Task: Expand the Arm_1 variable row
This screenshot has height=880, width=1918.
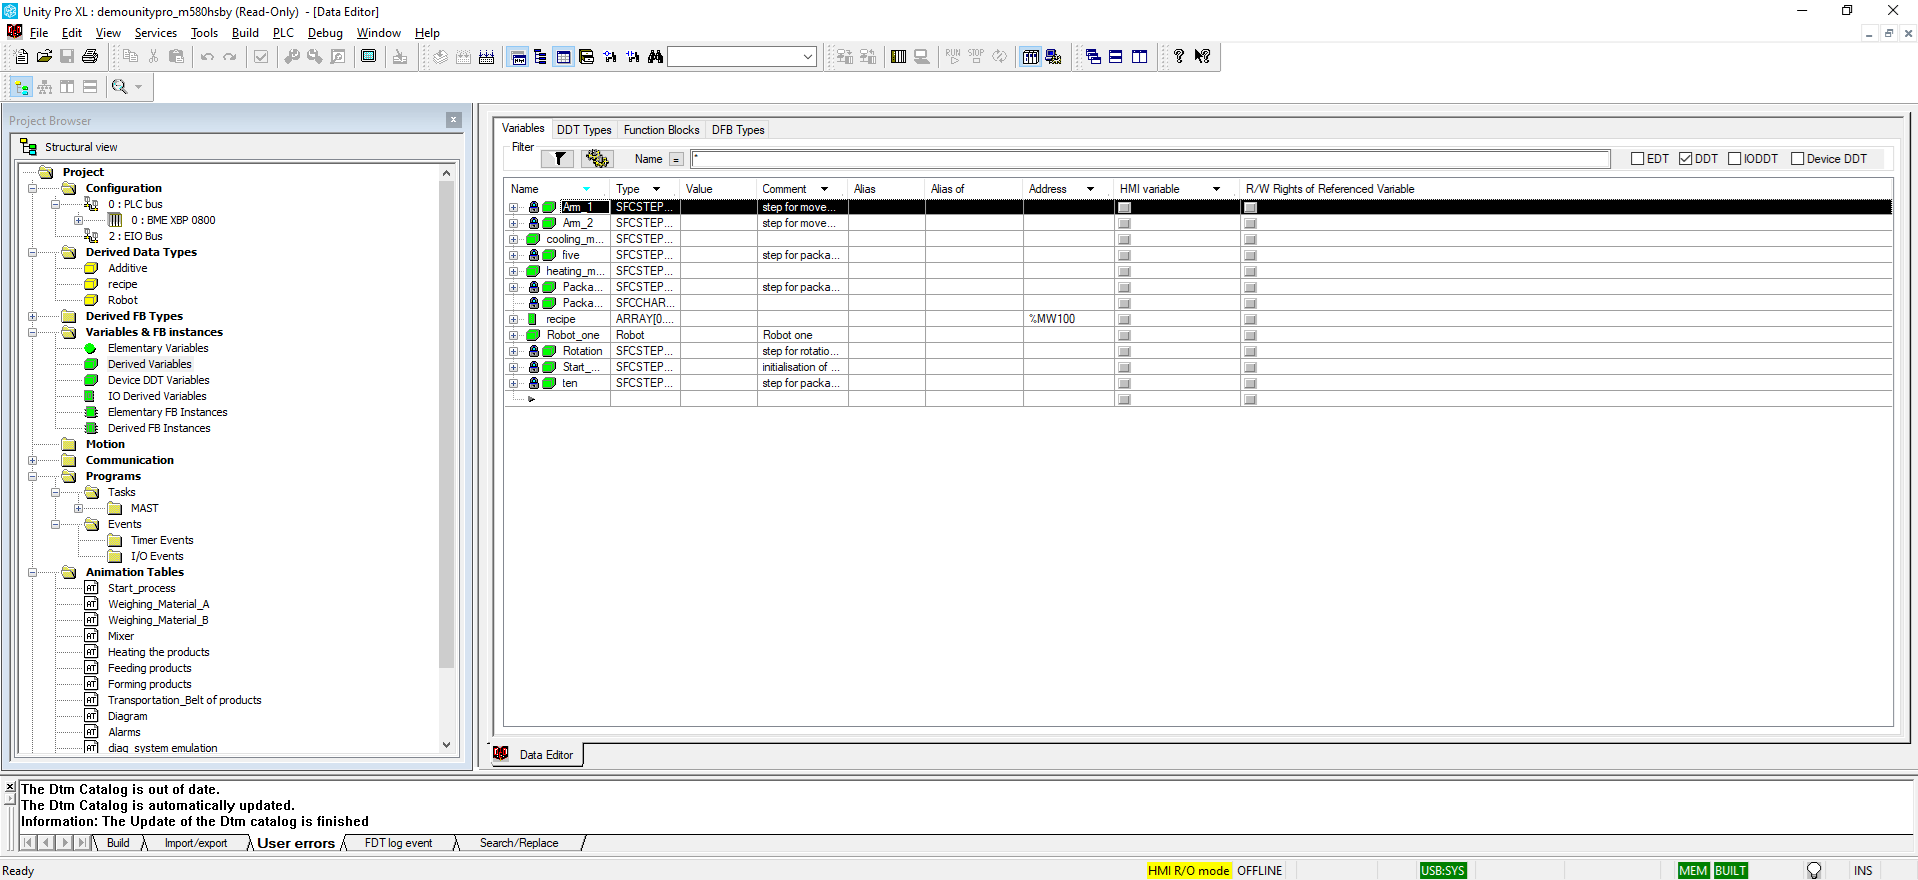Action: pos(514,207)
